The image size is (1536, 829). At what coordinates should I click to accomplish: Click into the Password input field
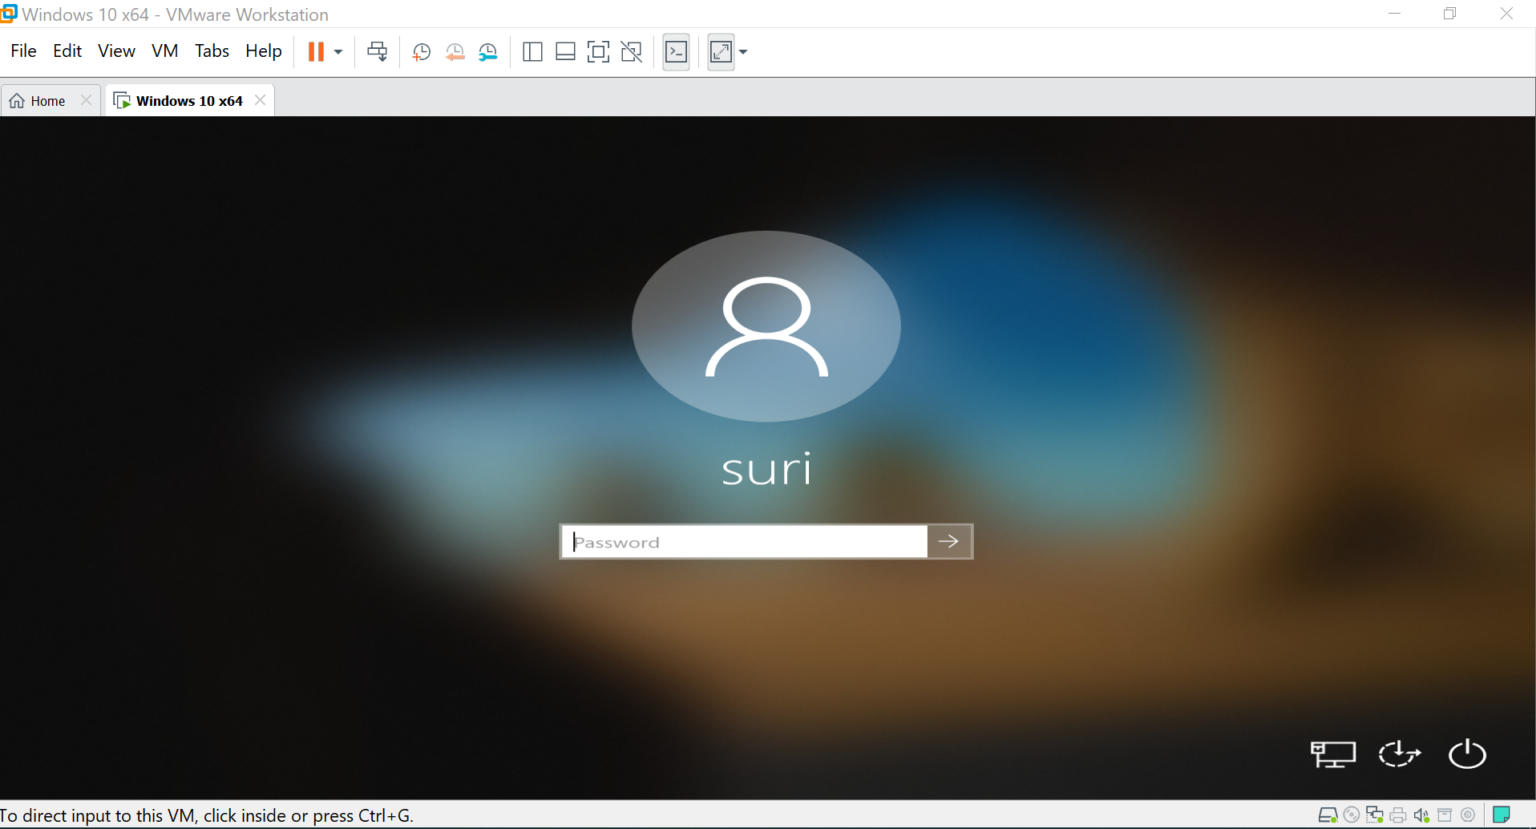745,542
